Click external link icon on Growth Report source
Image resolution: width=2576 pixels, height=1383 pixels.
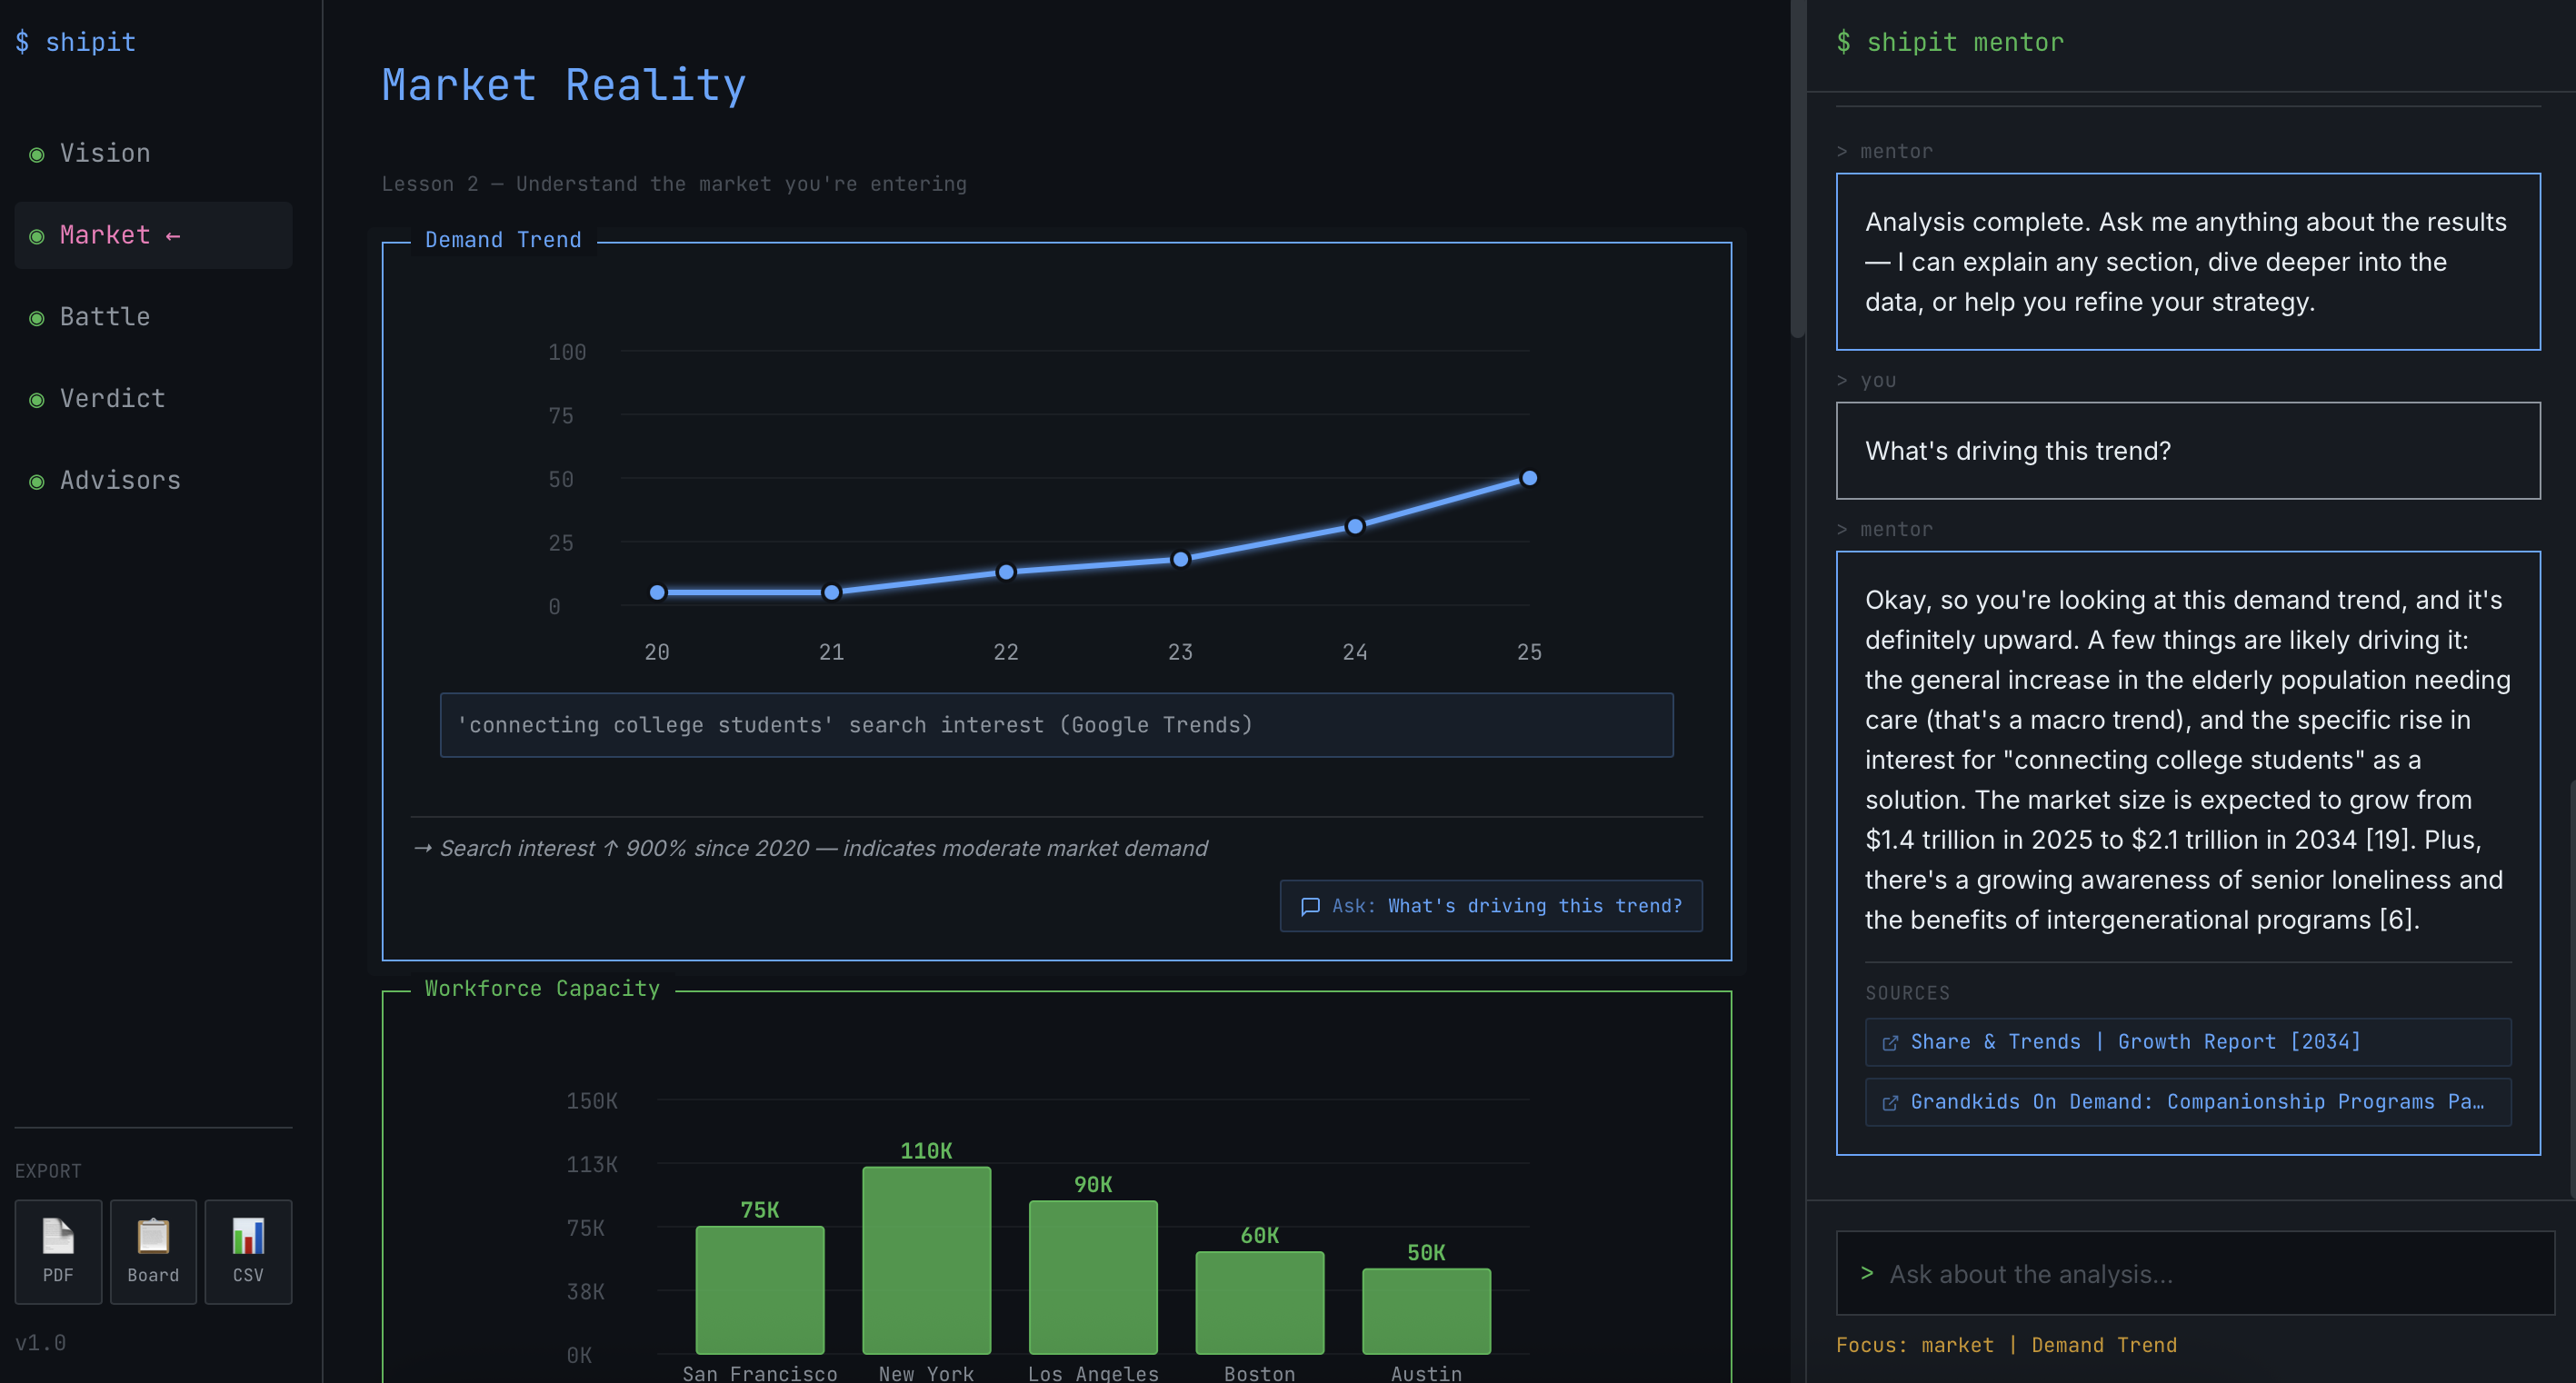[x=1890, y=1043]
